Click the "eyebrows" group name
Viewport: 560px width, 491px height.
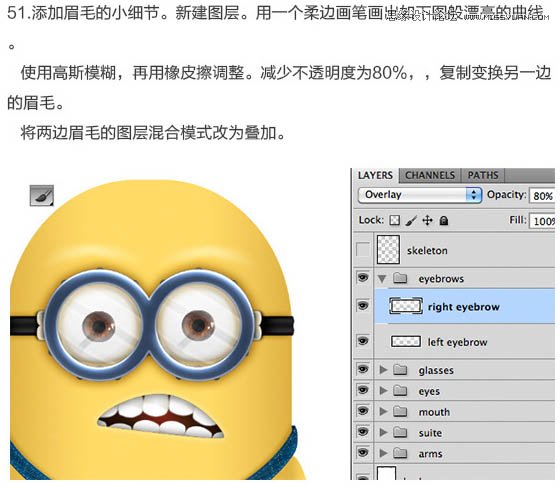[441, 279]
